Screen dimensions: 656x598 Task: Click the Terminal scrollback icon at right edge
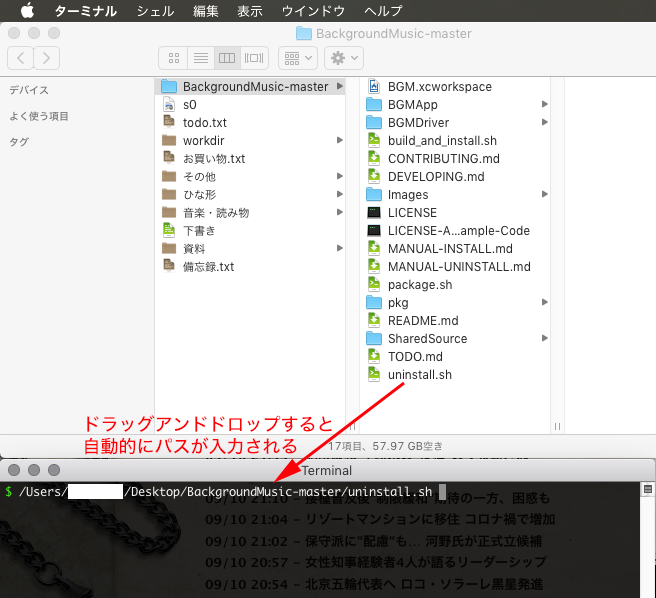648,489
